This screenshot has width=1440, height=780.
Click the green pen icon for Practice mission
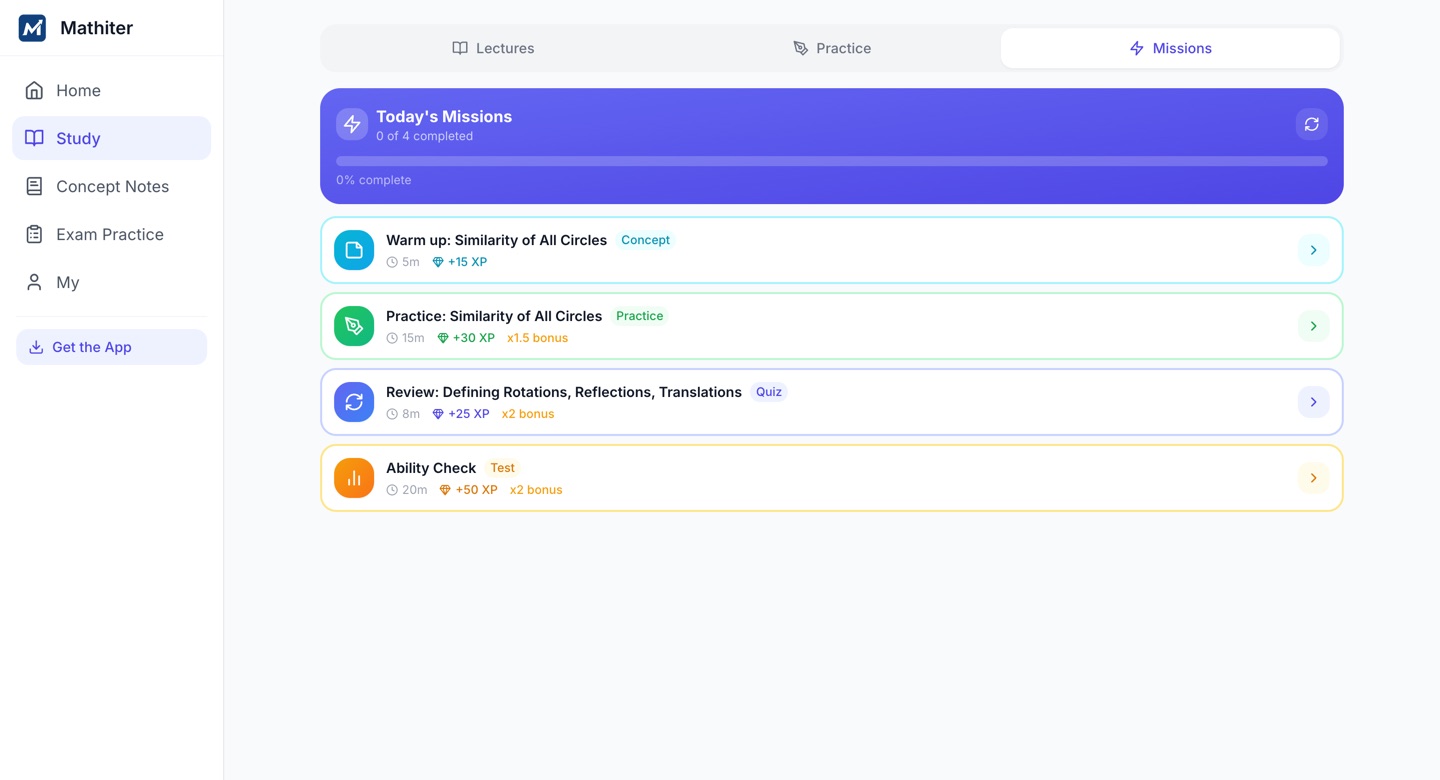point(354,326)
